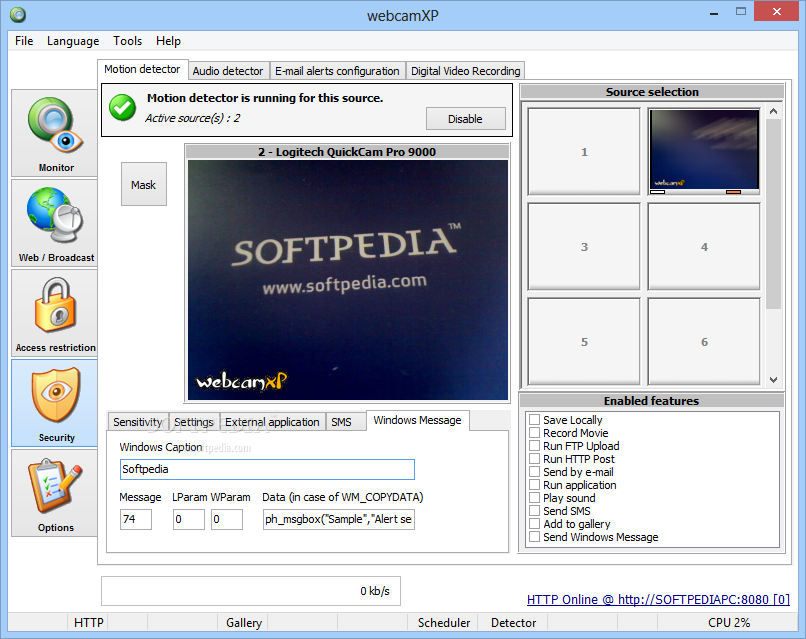Click the LParam input field

click(189, 519)
